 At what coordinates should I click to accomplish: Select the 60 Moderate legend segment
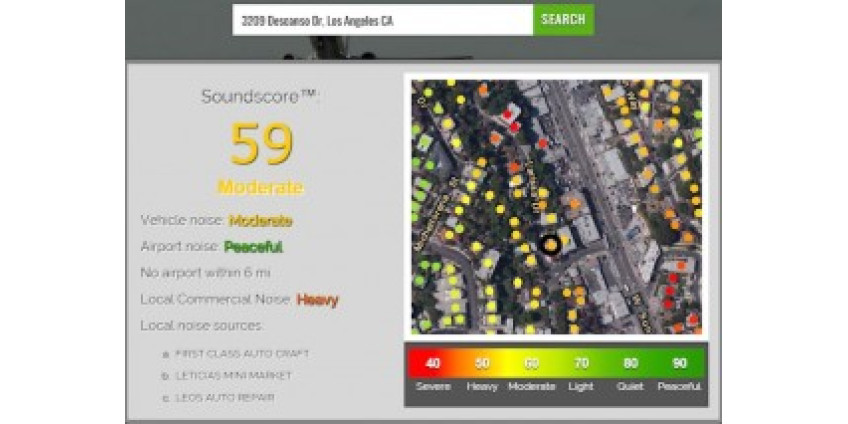(531, 363)
